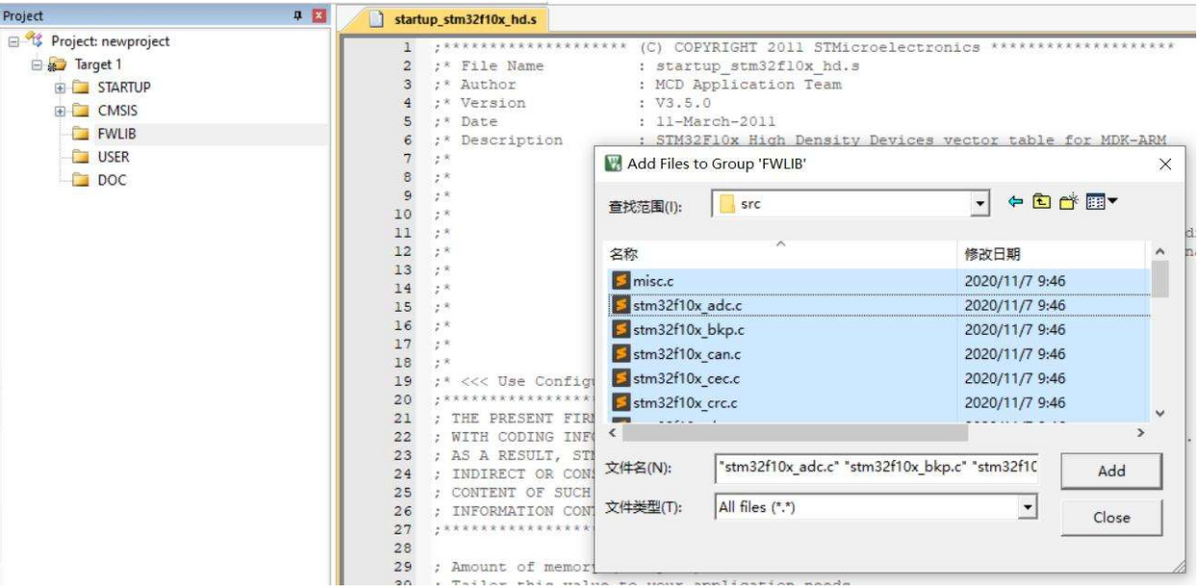Click the file list scroll left arrow
Image resolution: width=1200 pixels, height=588 pixels.
point(614,433)
